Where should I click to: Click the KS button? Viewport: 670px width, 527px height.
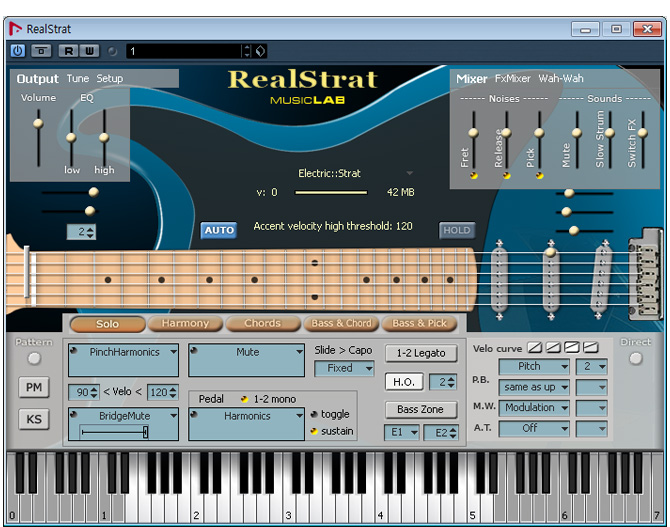(34, 419)
